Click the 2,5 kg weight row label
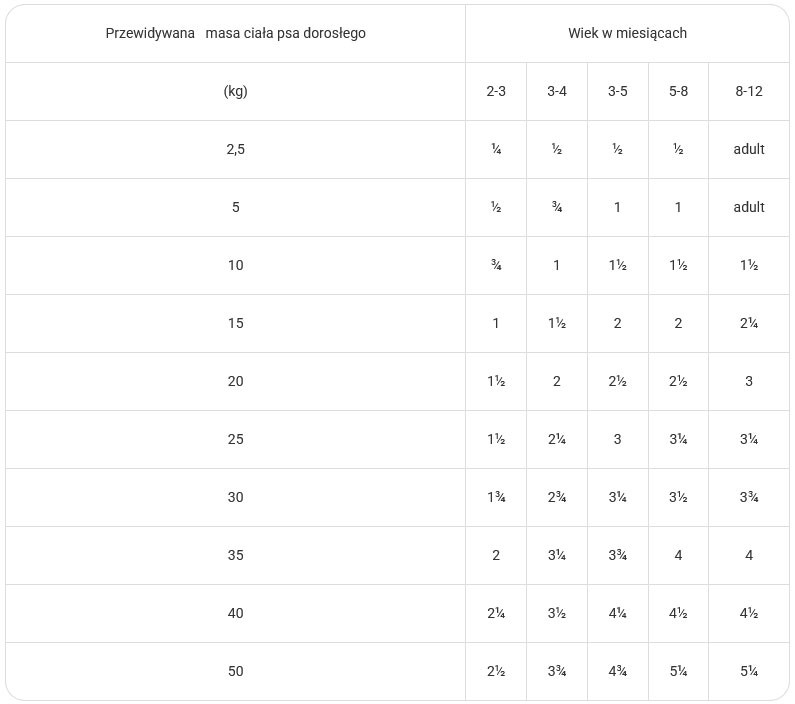 click(x=235, y=150)
